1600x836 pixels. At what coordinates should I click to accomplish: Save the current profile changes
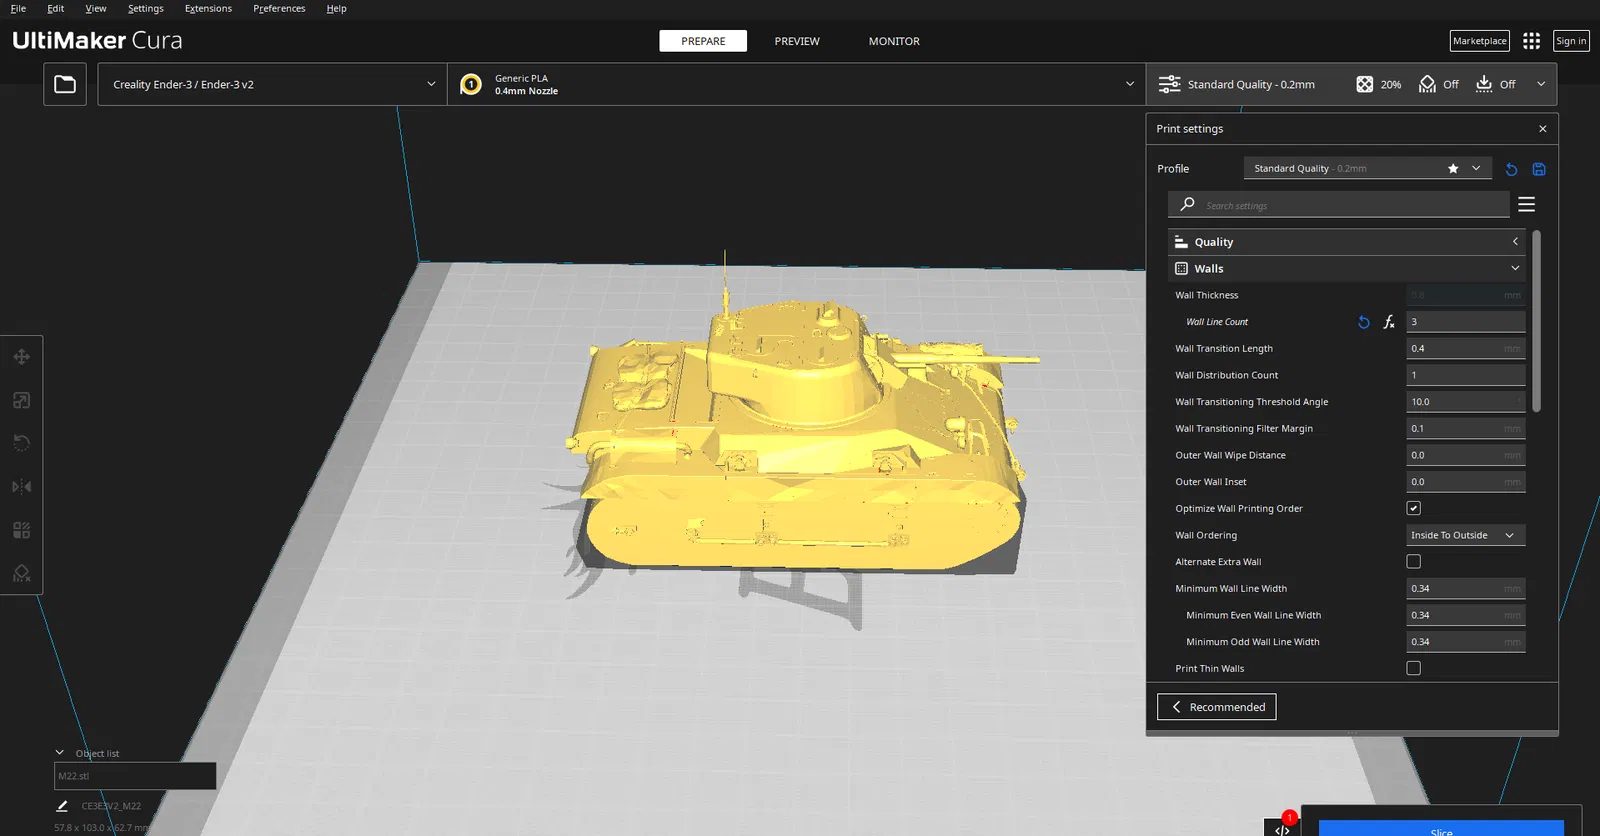[x=1539, y=169]
